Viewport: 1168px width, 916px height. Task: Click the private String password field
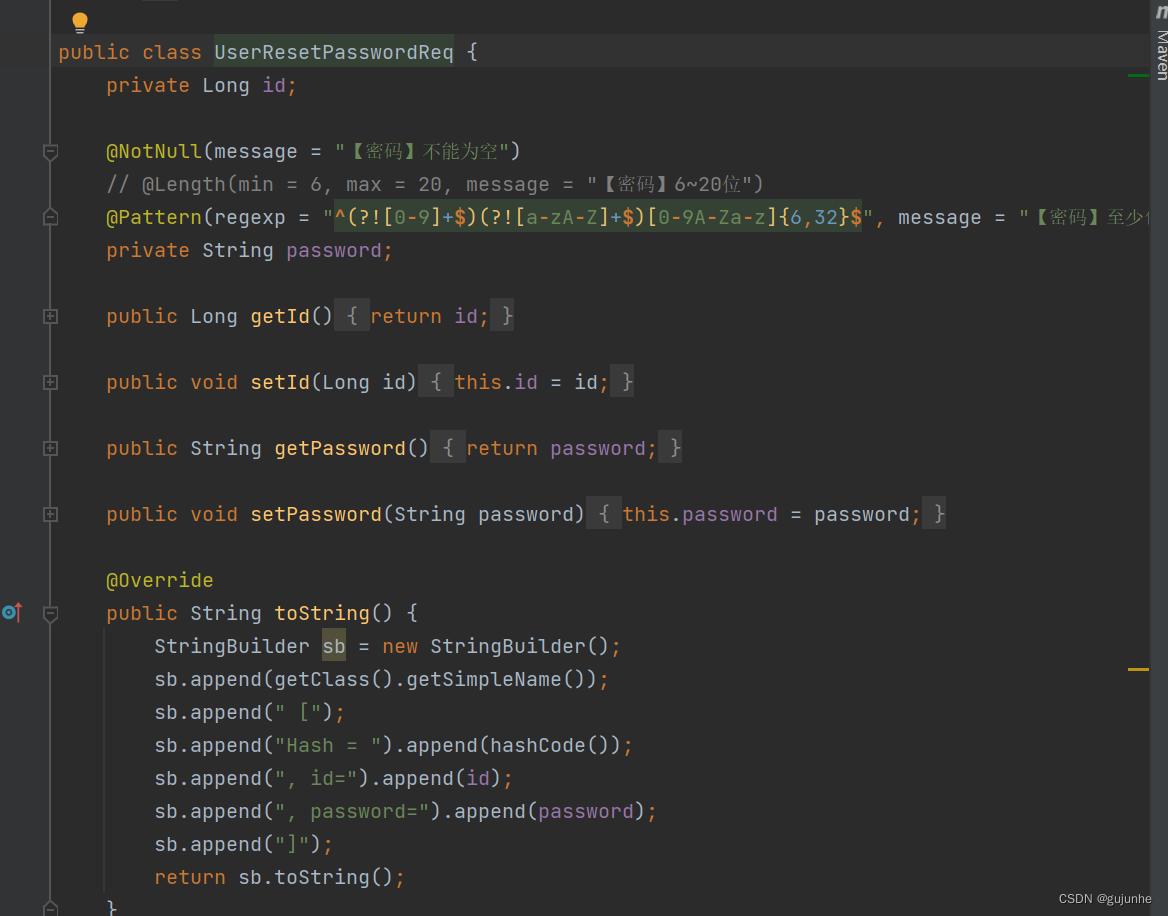(249, 251)
